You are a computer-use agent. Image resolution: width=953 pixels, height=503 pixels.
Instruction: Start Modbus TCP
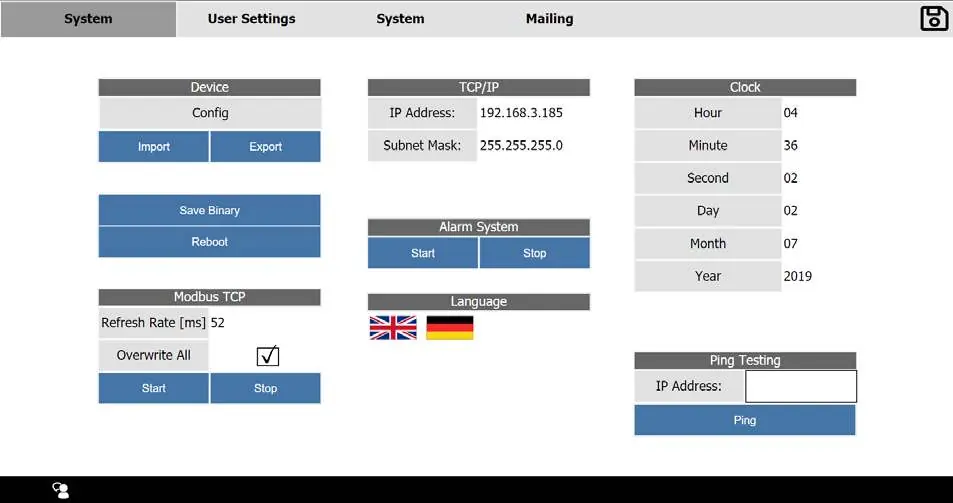point(154,388)
